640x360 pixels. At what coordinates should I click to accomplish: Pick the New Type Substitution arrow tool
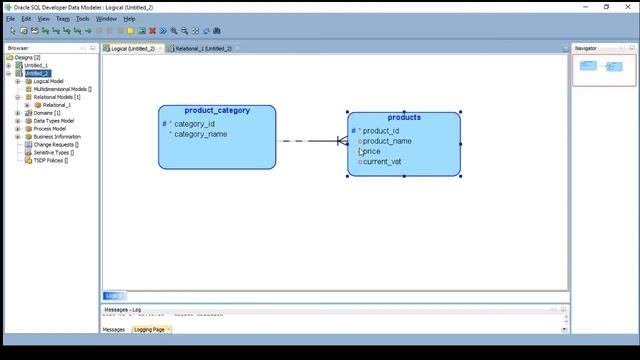pos(88,31)
